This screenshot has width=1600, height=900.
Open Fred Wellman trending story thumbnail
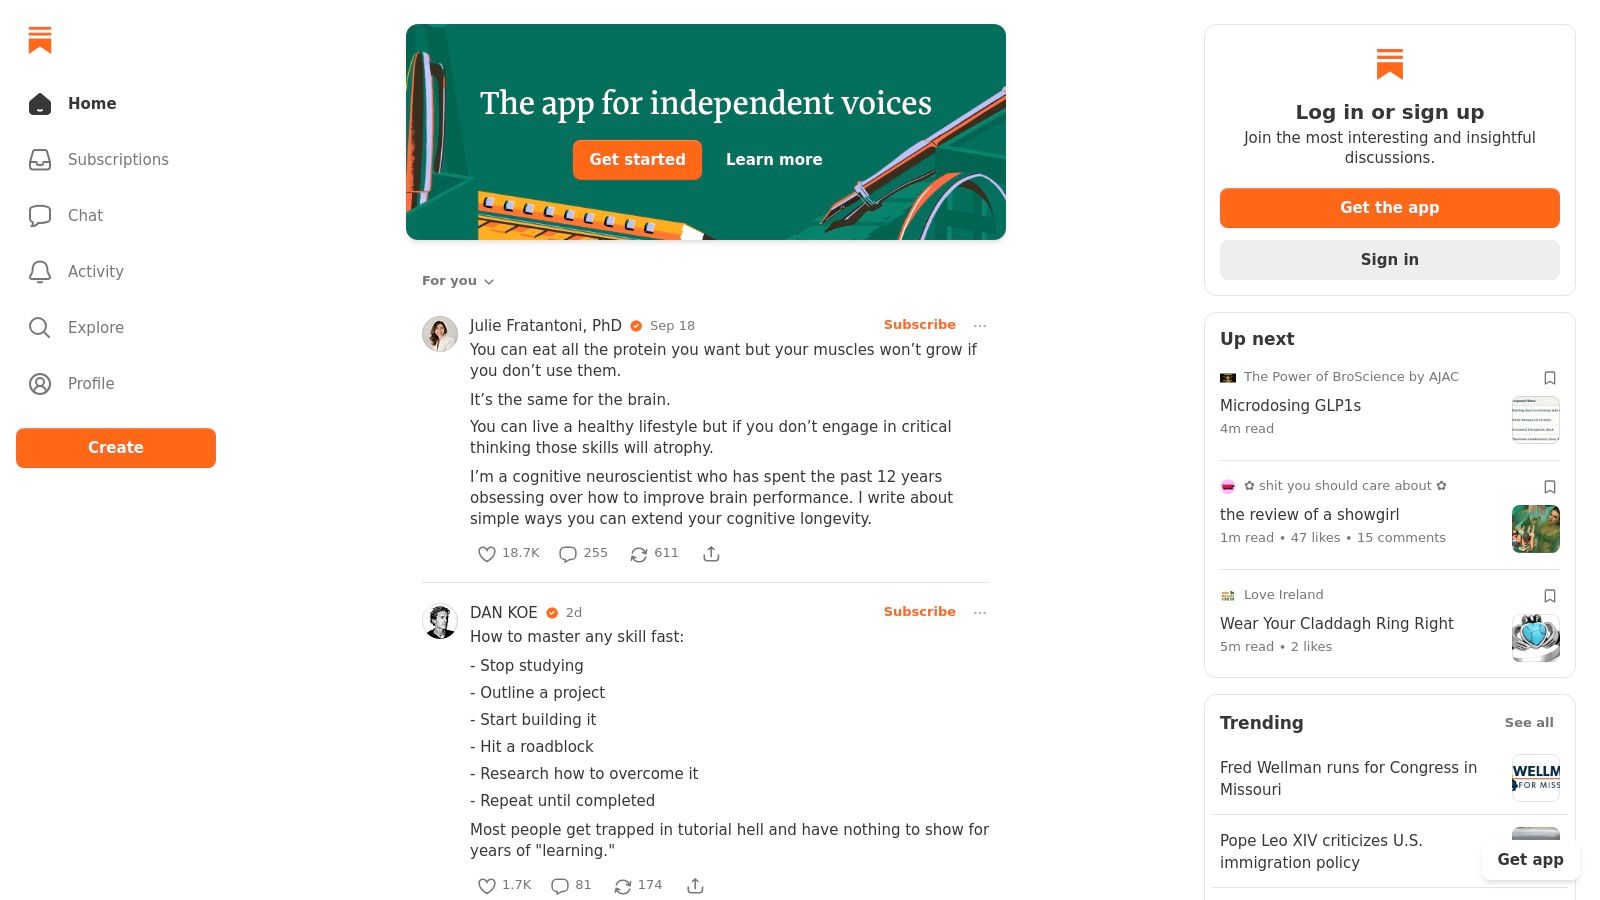pos(1536,778)
